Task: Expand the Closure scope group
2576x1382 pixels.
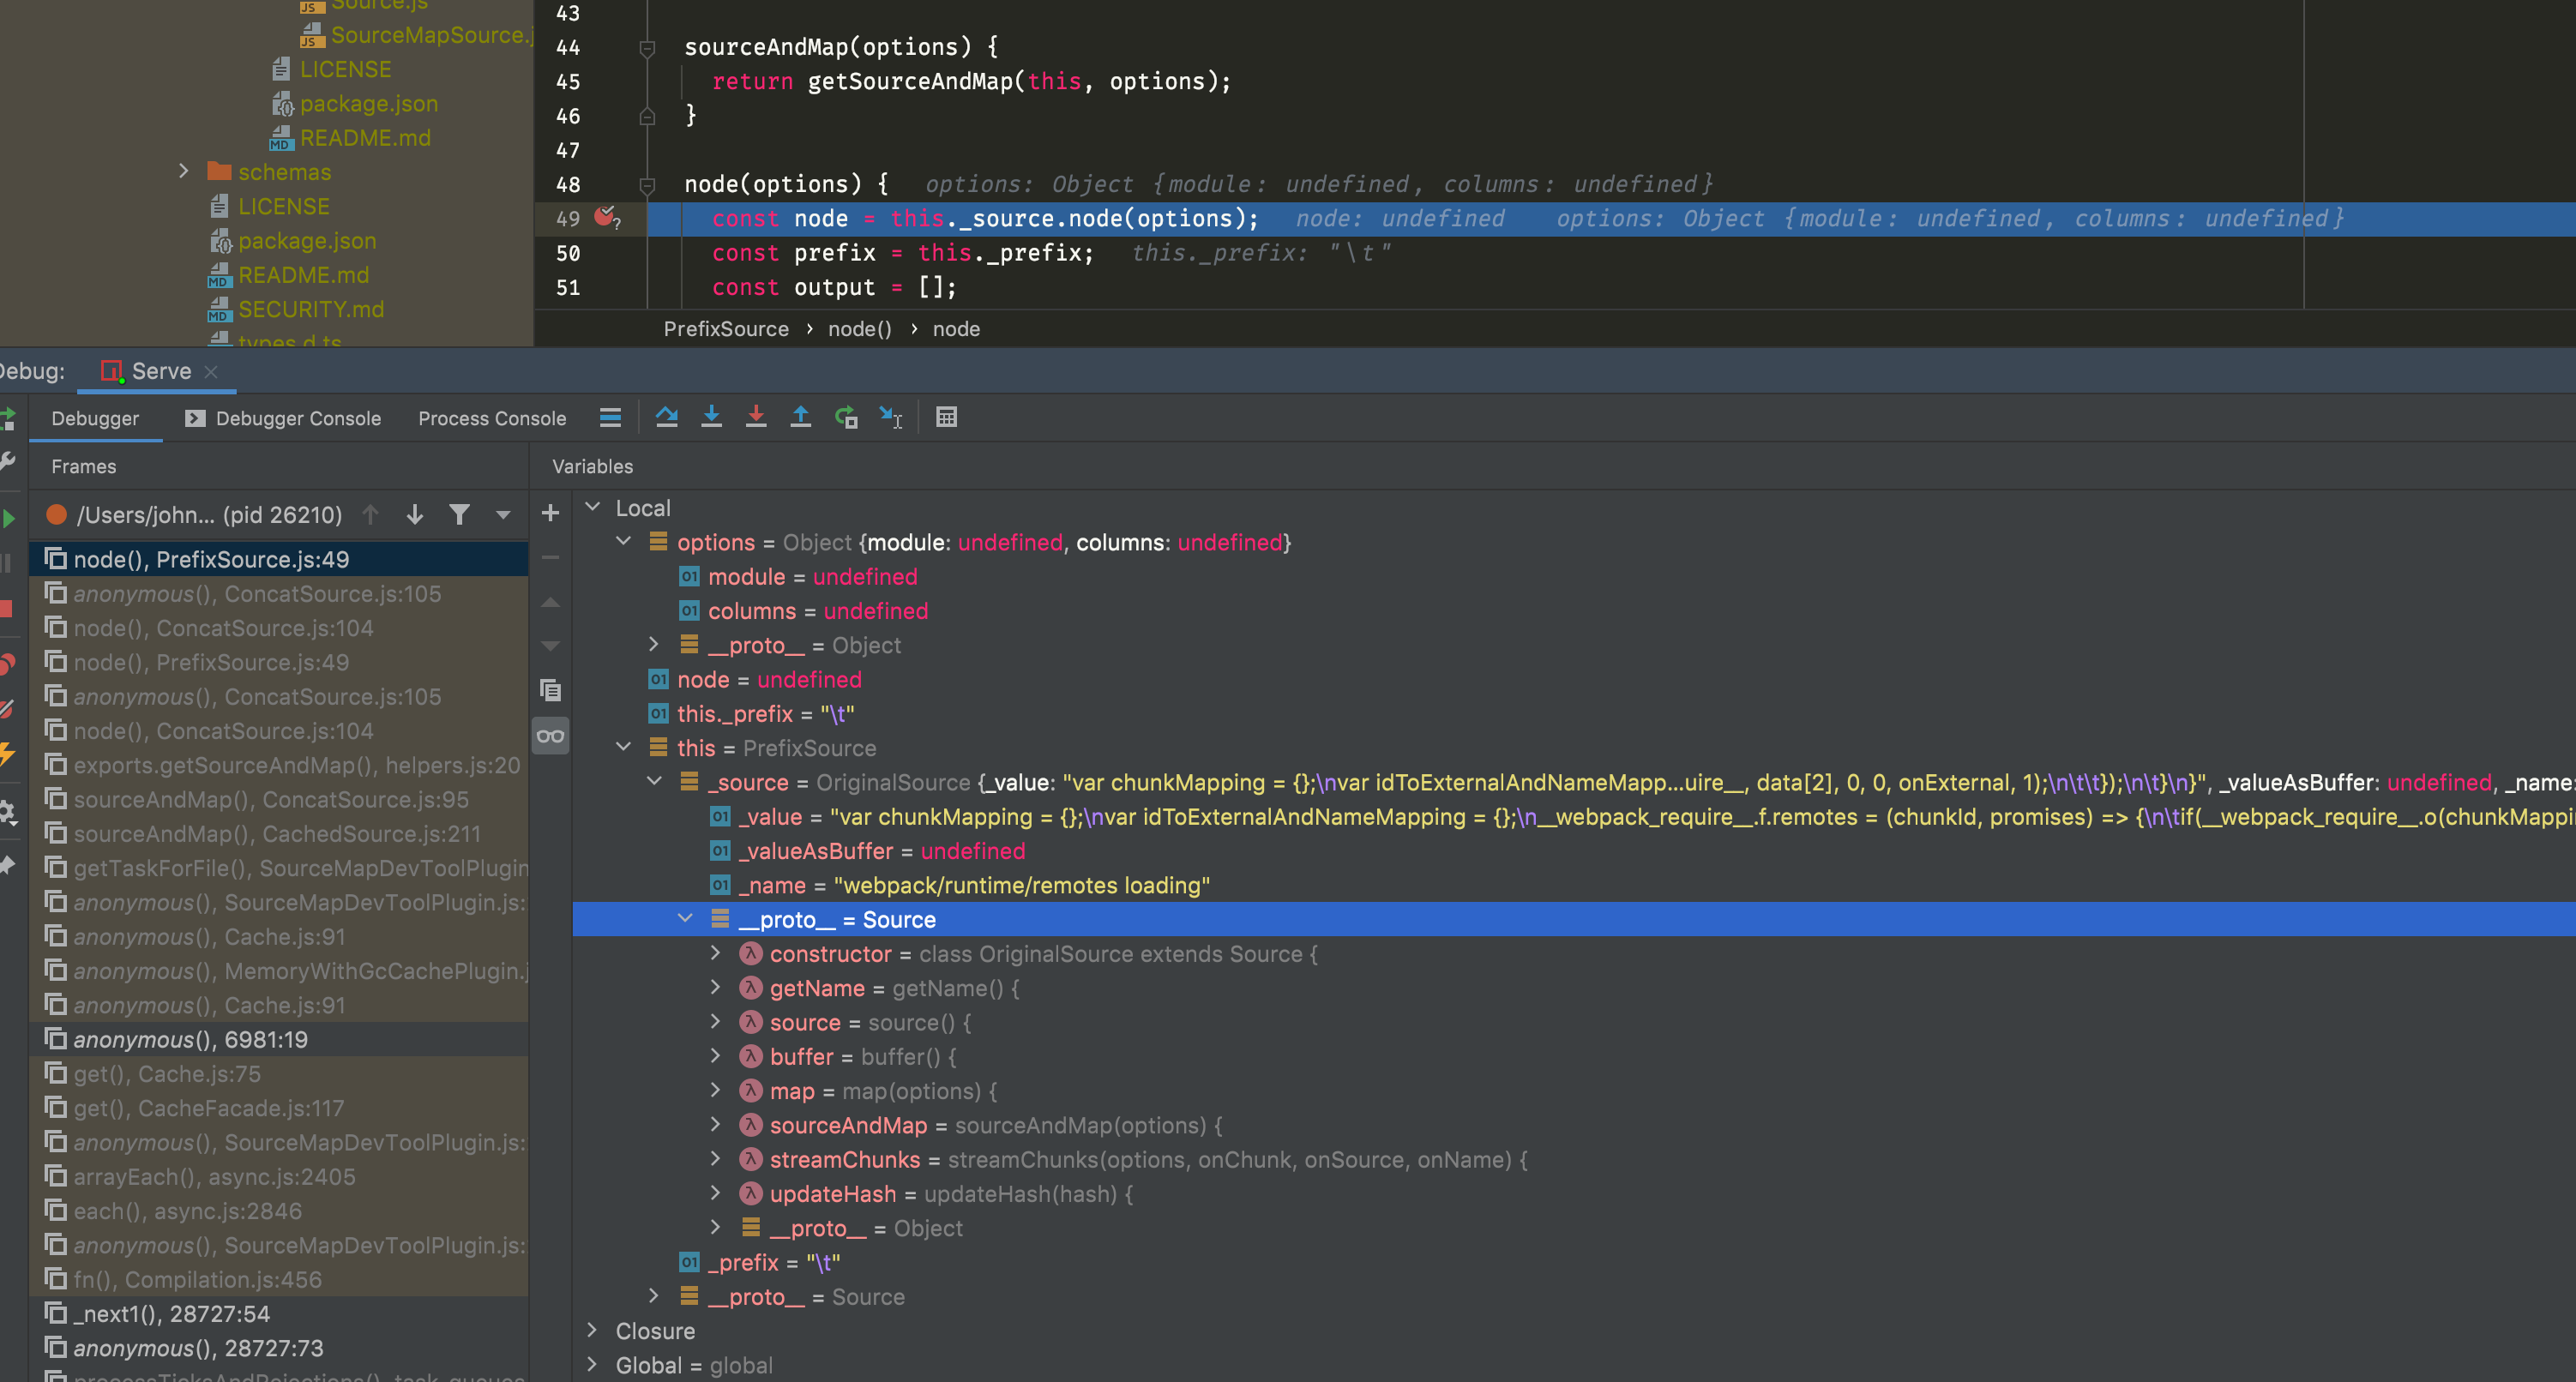Action: point(592,1330)
